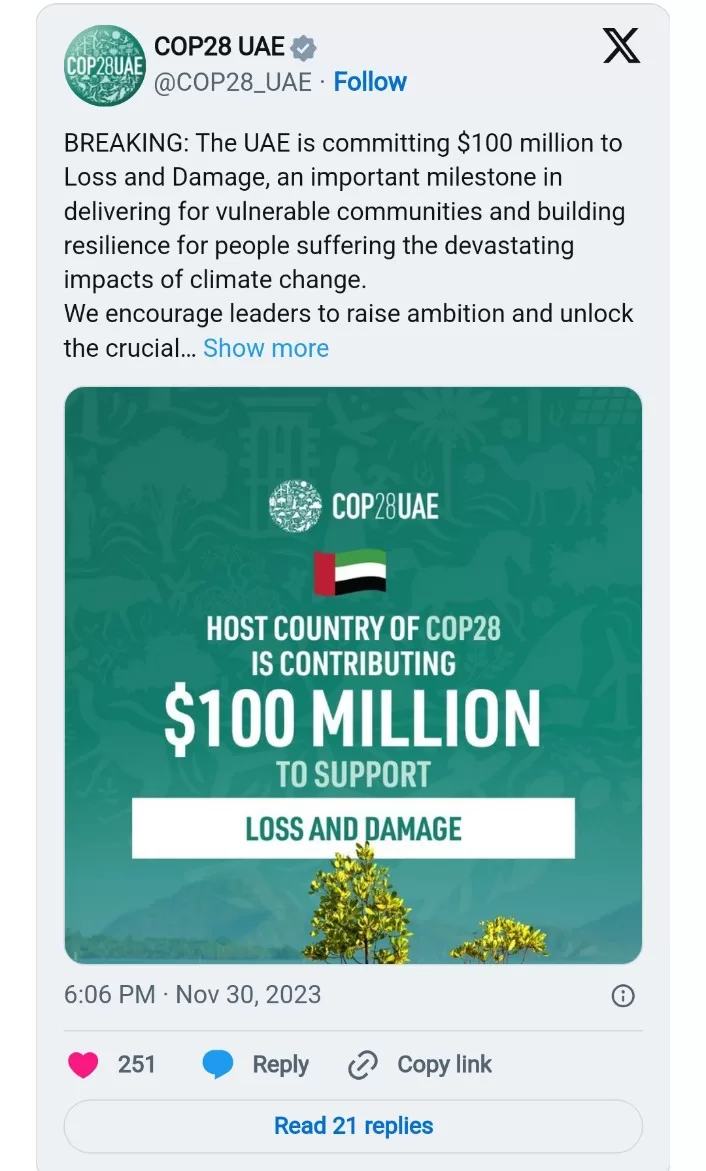
Task: Click the COP28 UAE display name
Action: pos(219,47)
